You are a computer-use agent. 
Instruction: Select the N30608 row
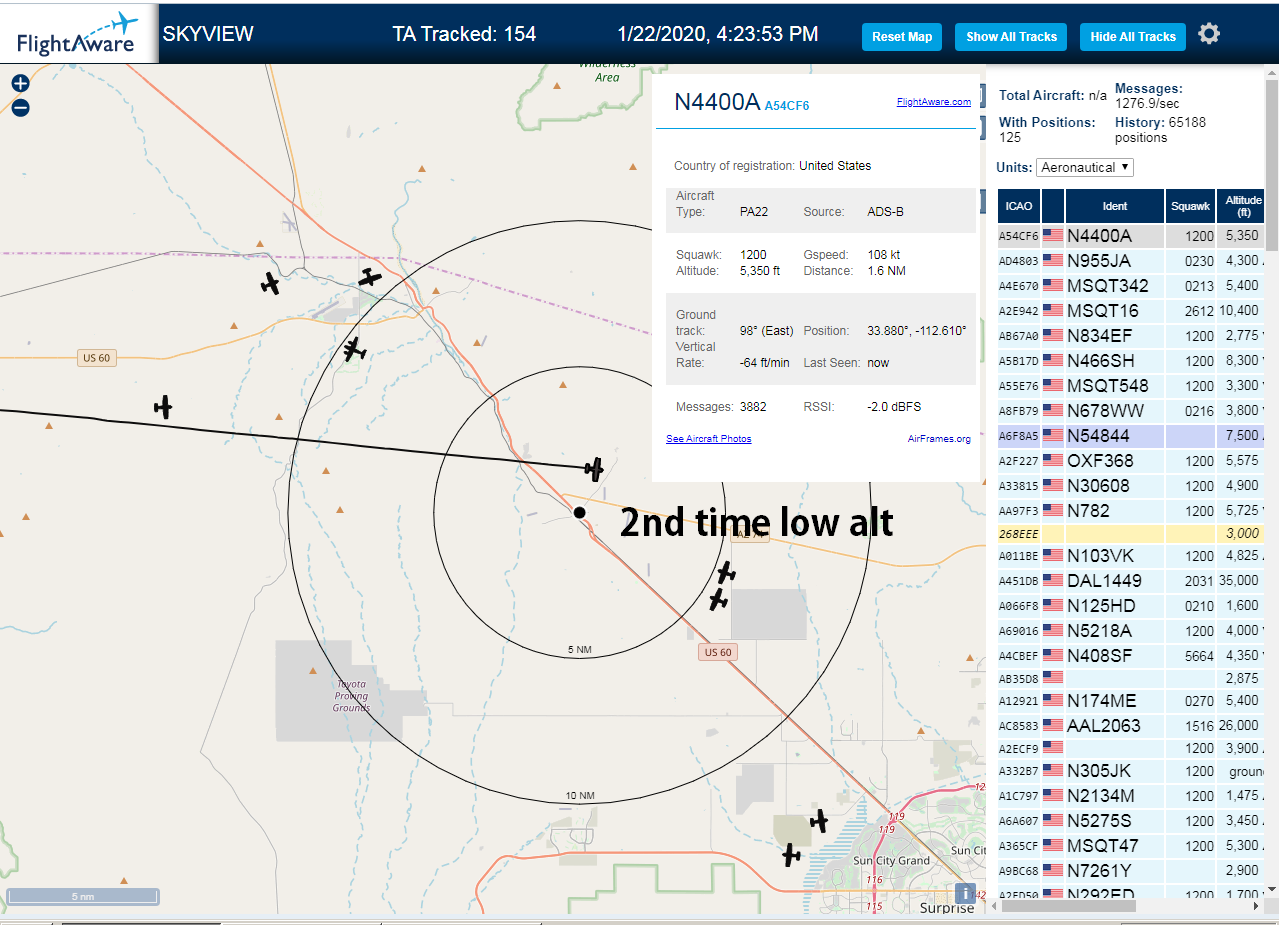pos(1132,486)
